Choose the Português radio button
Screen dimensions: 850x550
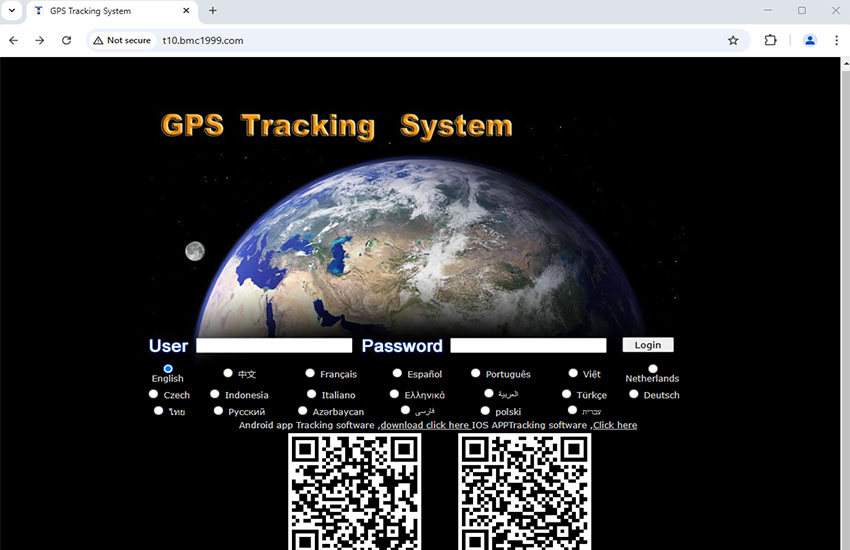pos(475,373)
